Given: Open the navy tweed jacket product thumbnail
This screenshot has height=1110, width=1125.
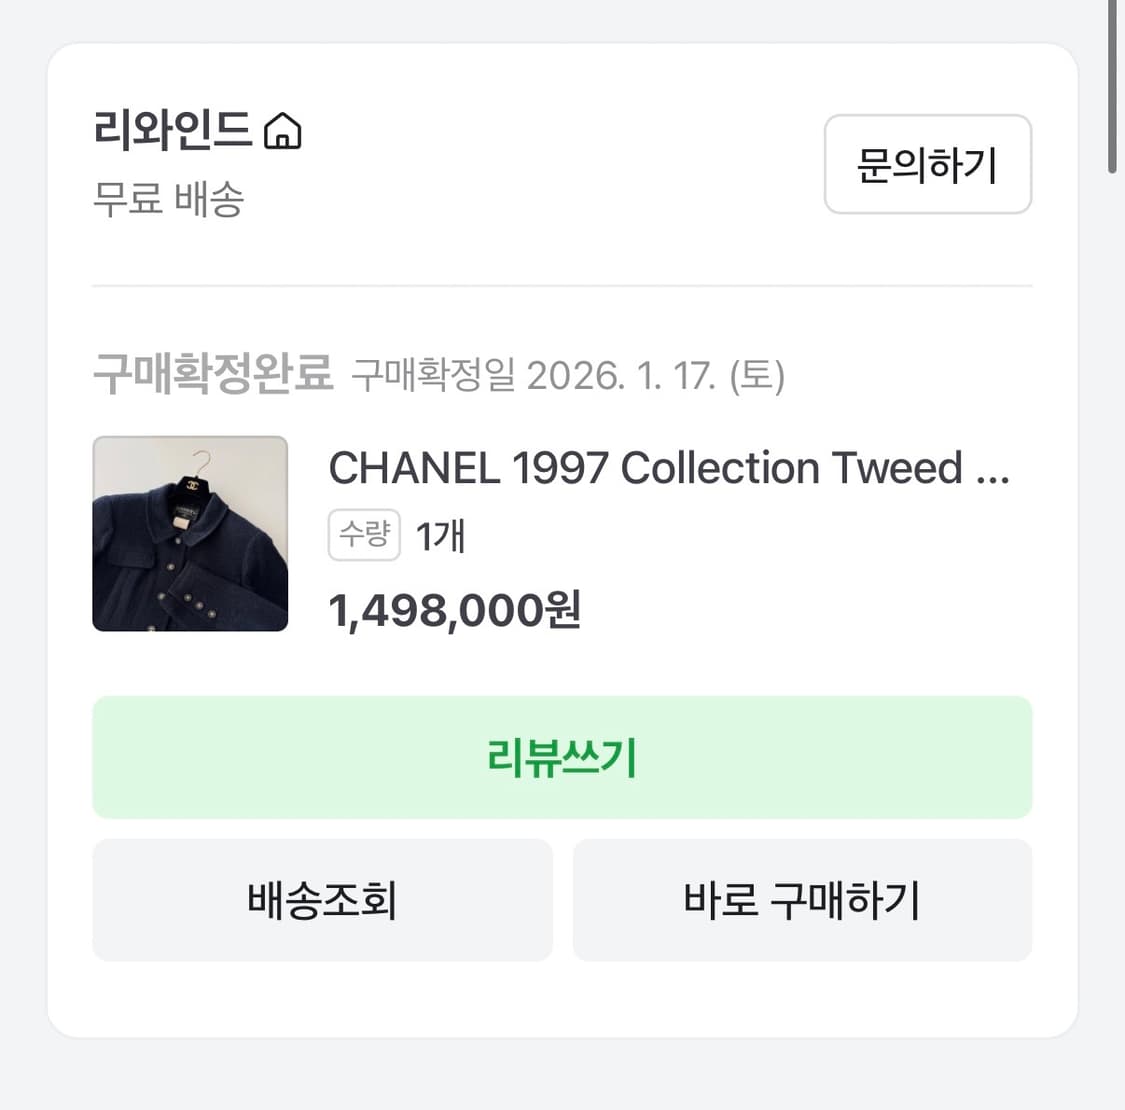Looking at the screenshot, I should point(190,534).
